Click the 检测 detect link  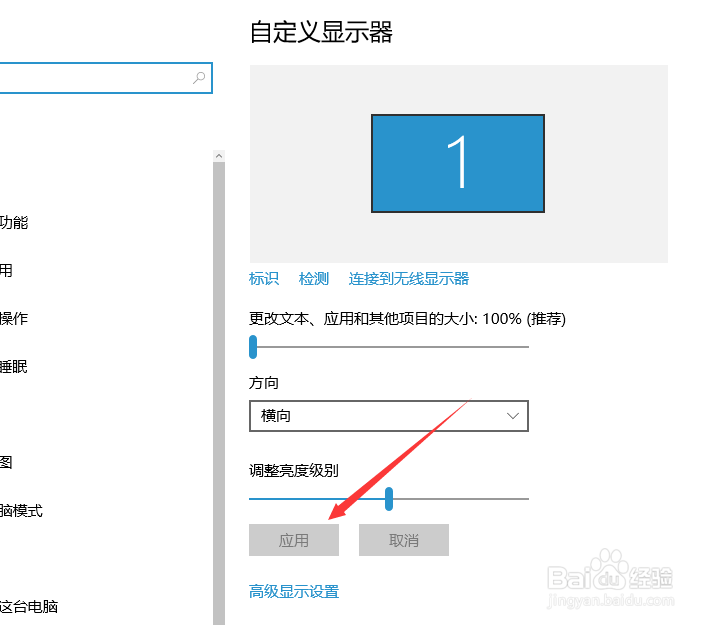tap(313, 279)
